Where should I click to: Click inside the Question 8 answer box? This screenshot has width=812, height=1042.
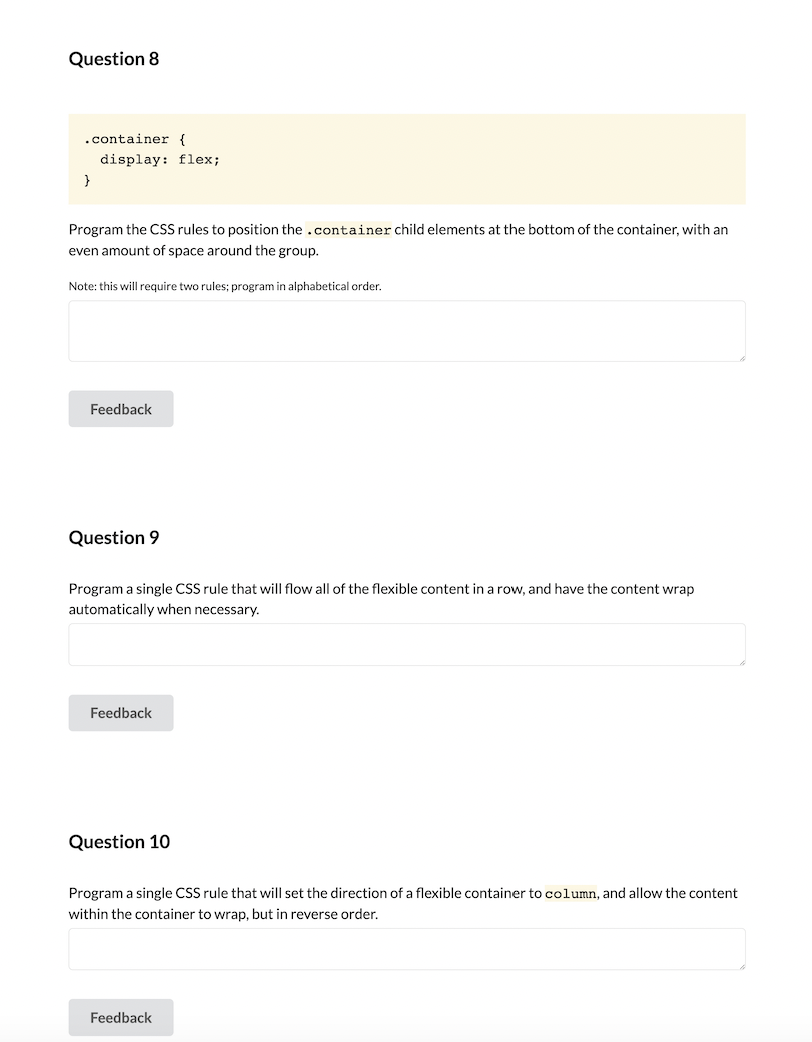pyautogui.click(x=400, y=330)
